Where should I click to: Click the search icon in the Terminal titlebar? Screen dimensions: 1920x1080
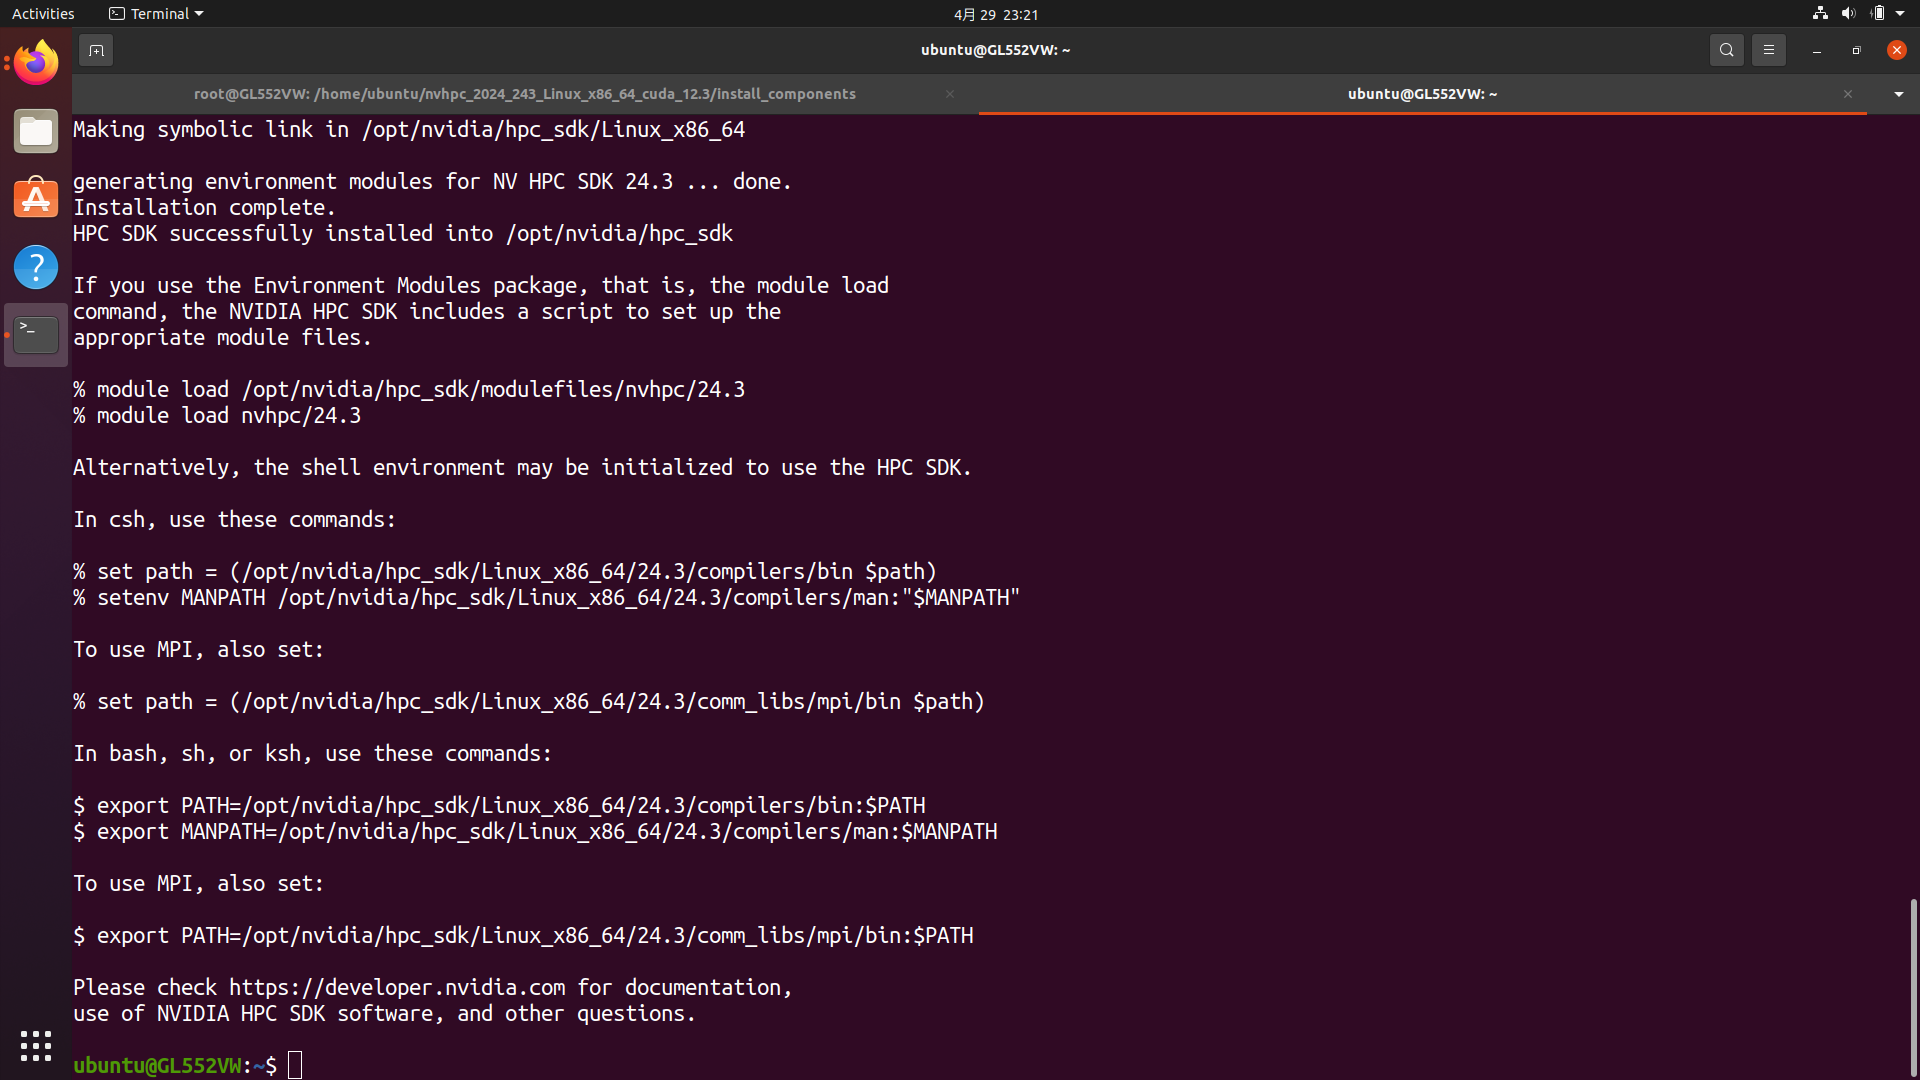point(1727,49)
